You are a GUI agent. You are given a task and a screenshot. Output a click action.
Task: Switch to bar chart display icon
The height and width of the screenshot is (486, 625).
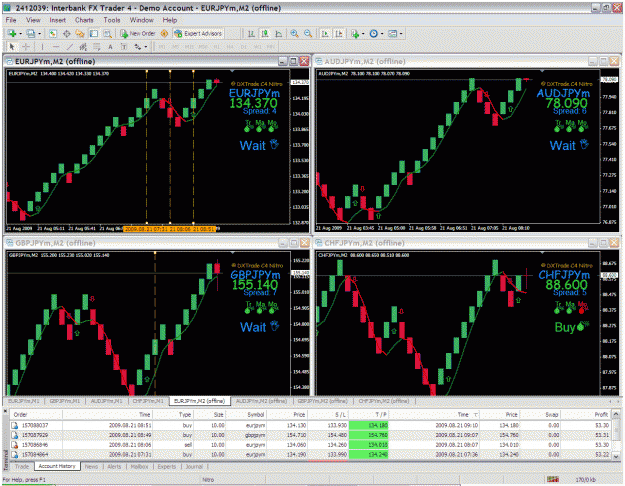pos(251,33)
